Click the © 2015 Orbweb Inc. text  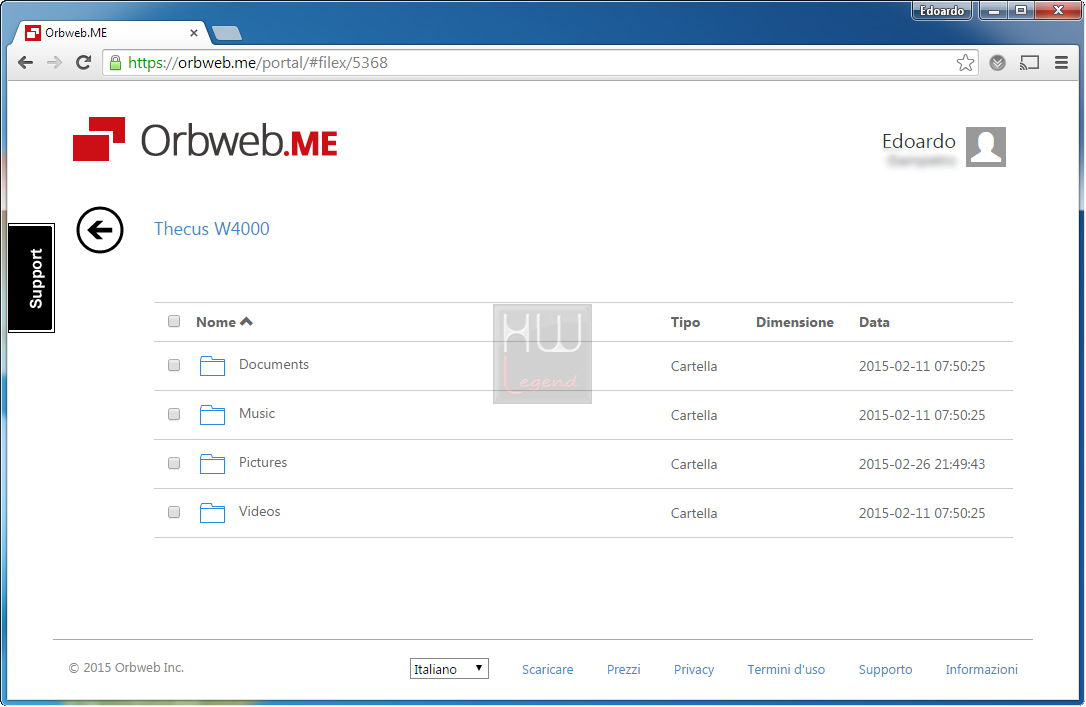pos(126,668)
